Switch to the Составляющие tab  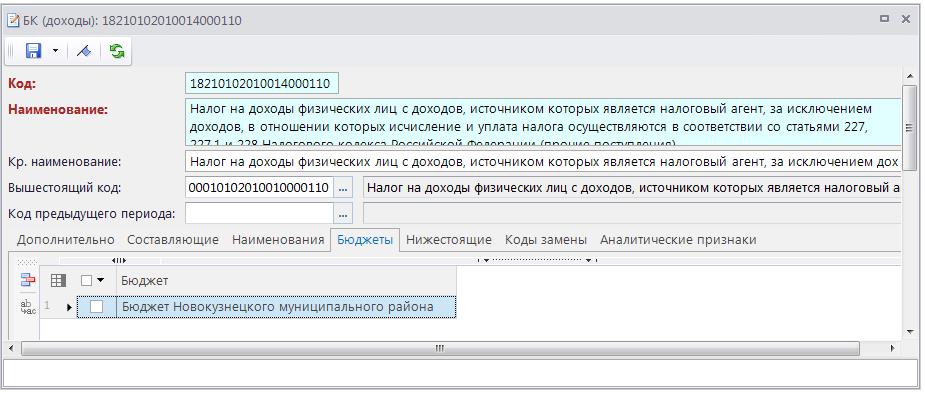tap(173, 240)
